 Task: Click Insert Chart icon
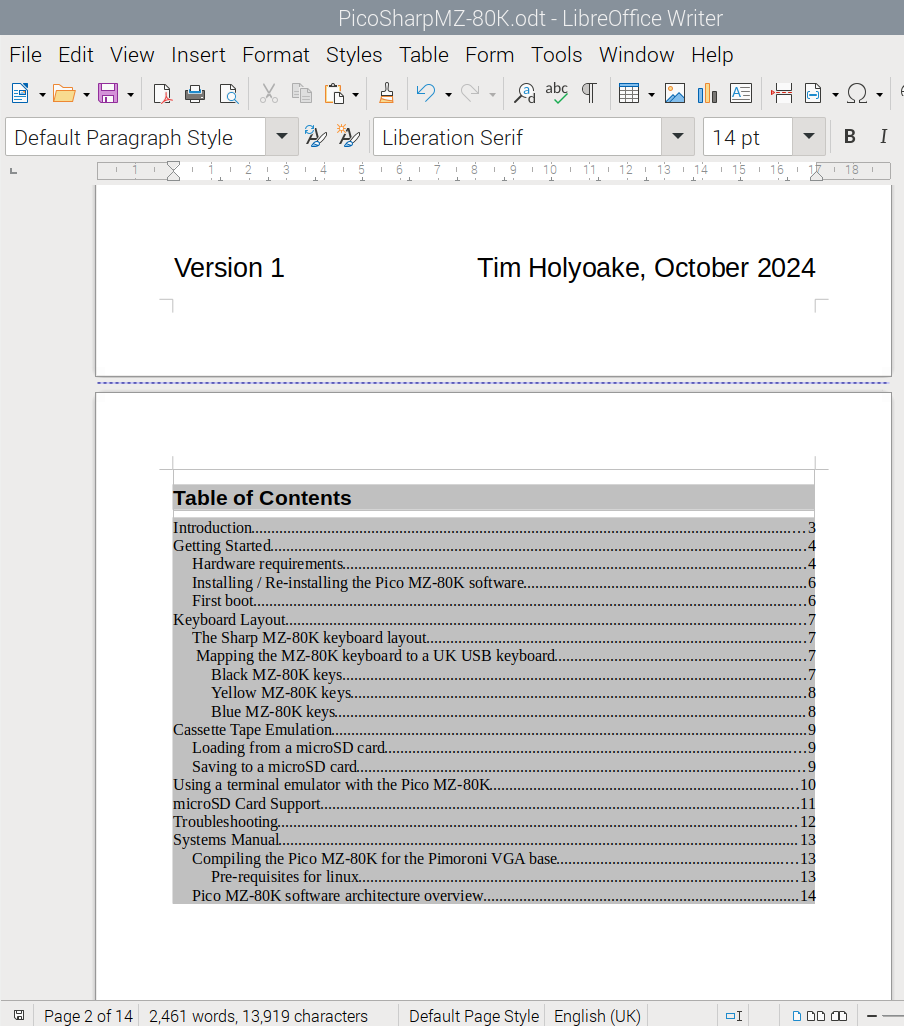[707, 94]
